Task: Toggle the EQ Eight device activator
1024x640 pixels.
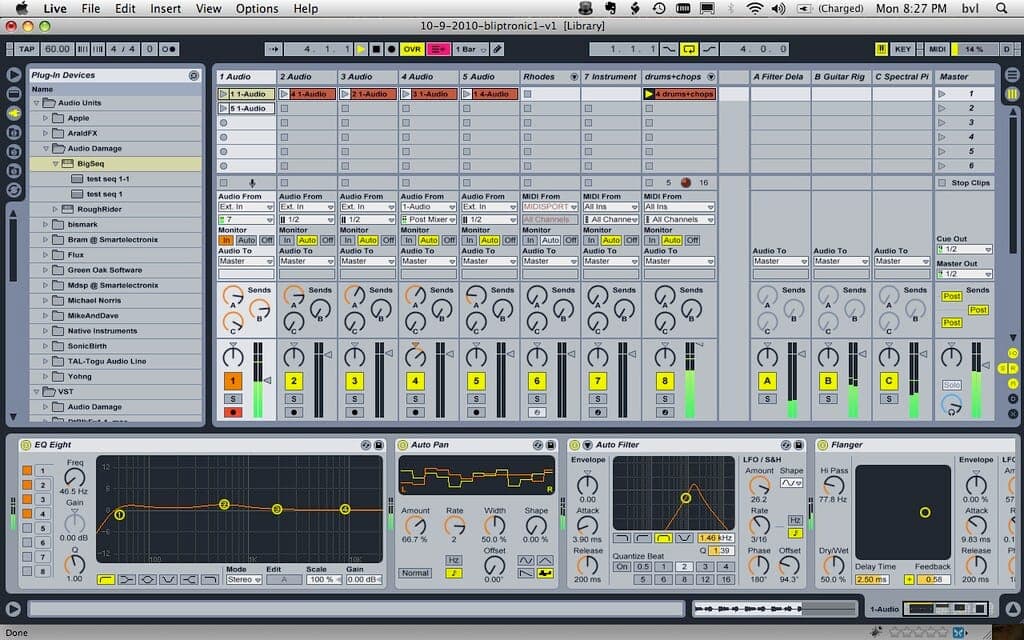Action: [26, 445]
